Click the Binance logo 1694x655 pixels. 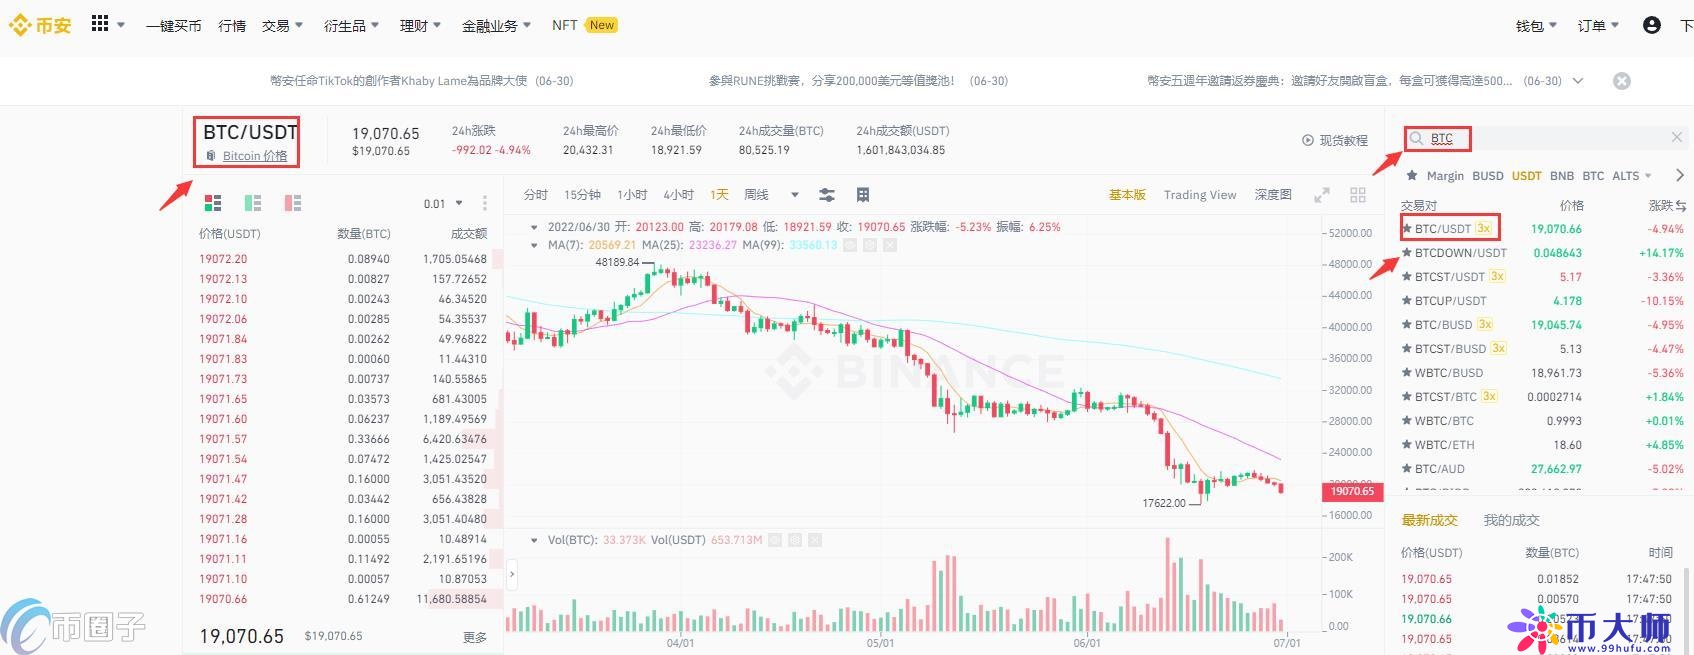[x=40, y=25]
